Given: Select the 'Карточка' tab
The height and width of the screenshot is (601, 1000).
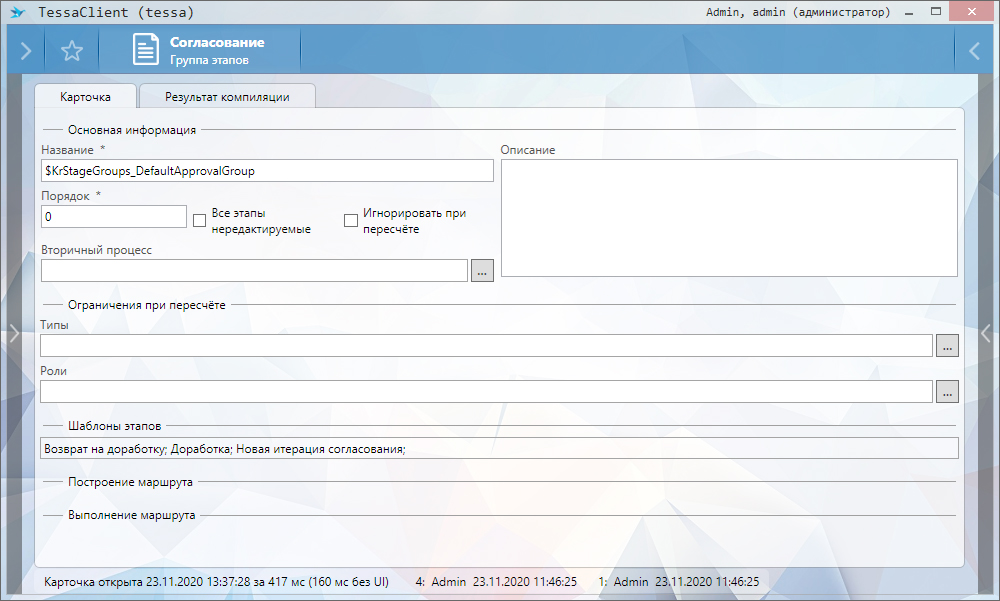Looking at the screenshot, I should (85, 97).
